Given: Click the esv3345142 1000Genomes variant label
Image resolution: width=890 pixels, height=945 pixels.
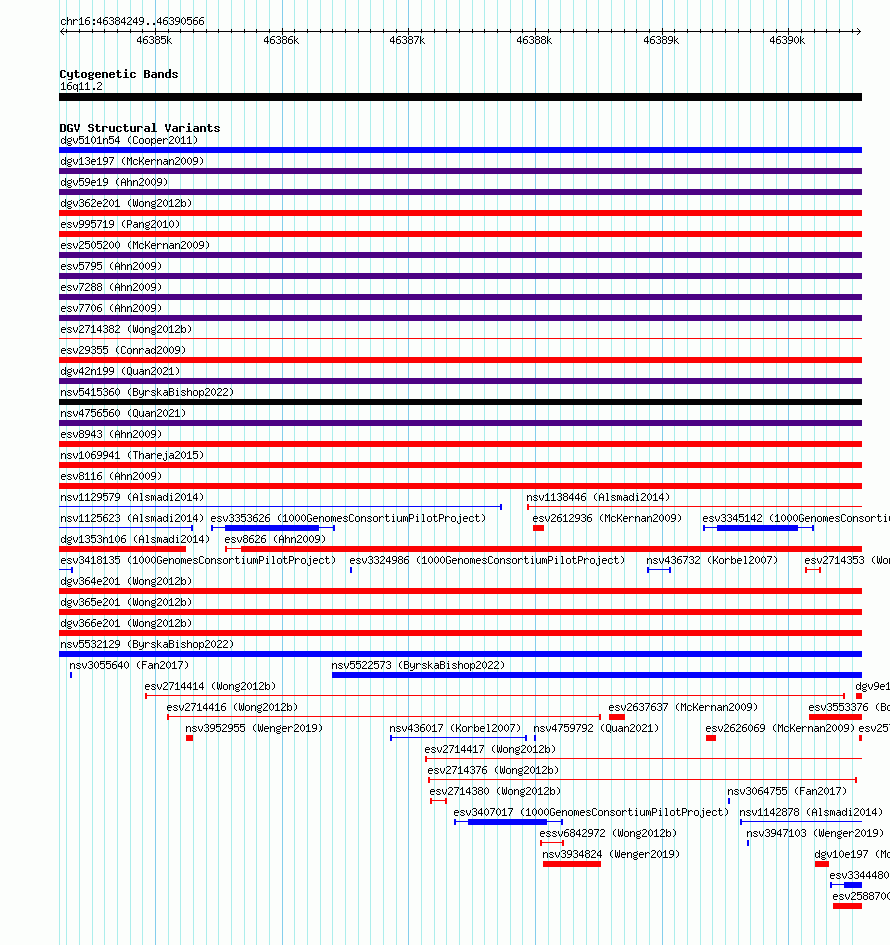Looking at the screenshot, I should point(796,518).
